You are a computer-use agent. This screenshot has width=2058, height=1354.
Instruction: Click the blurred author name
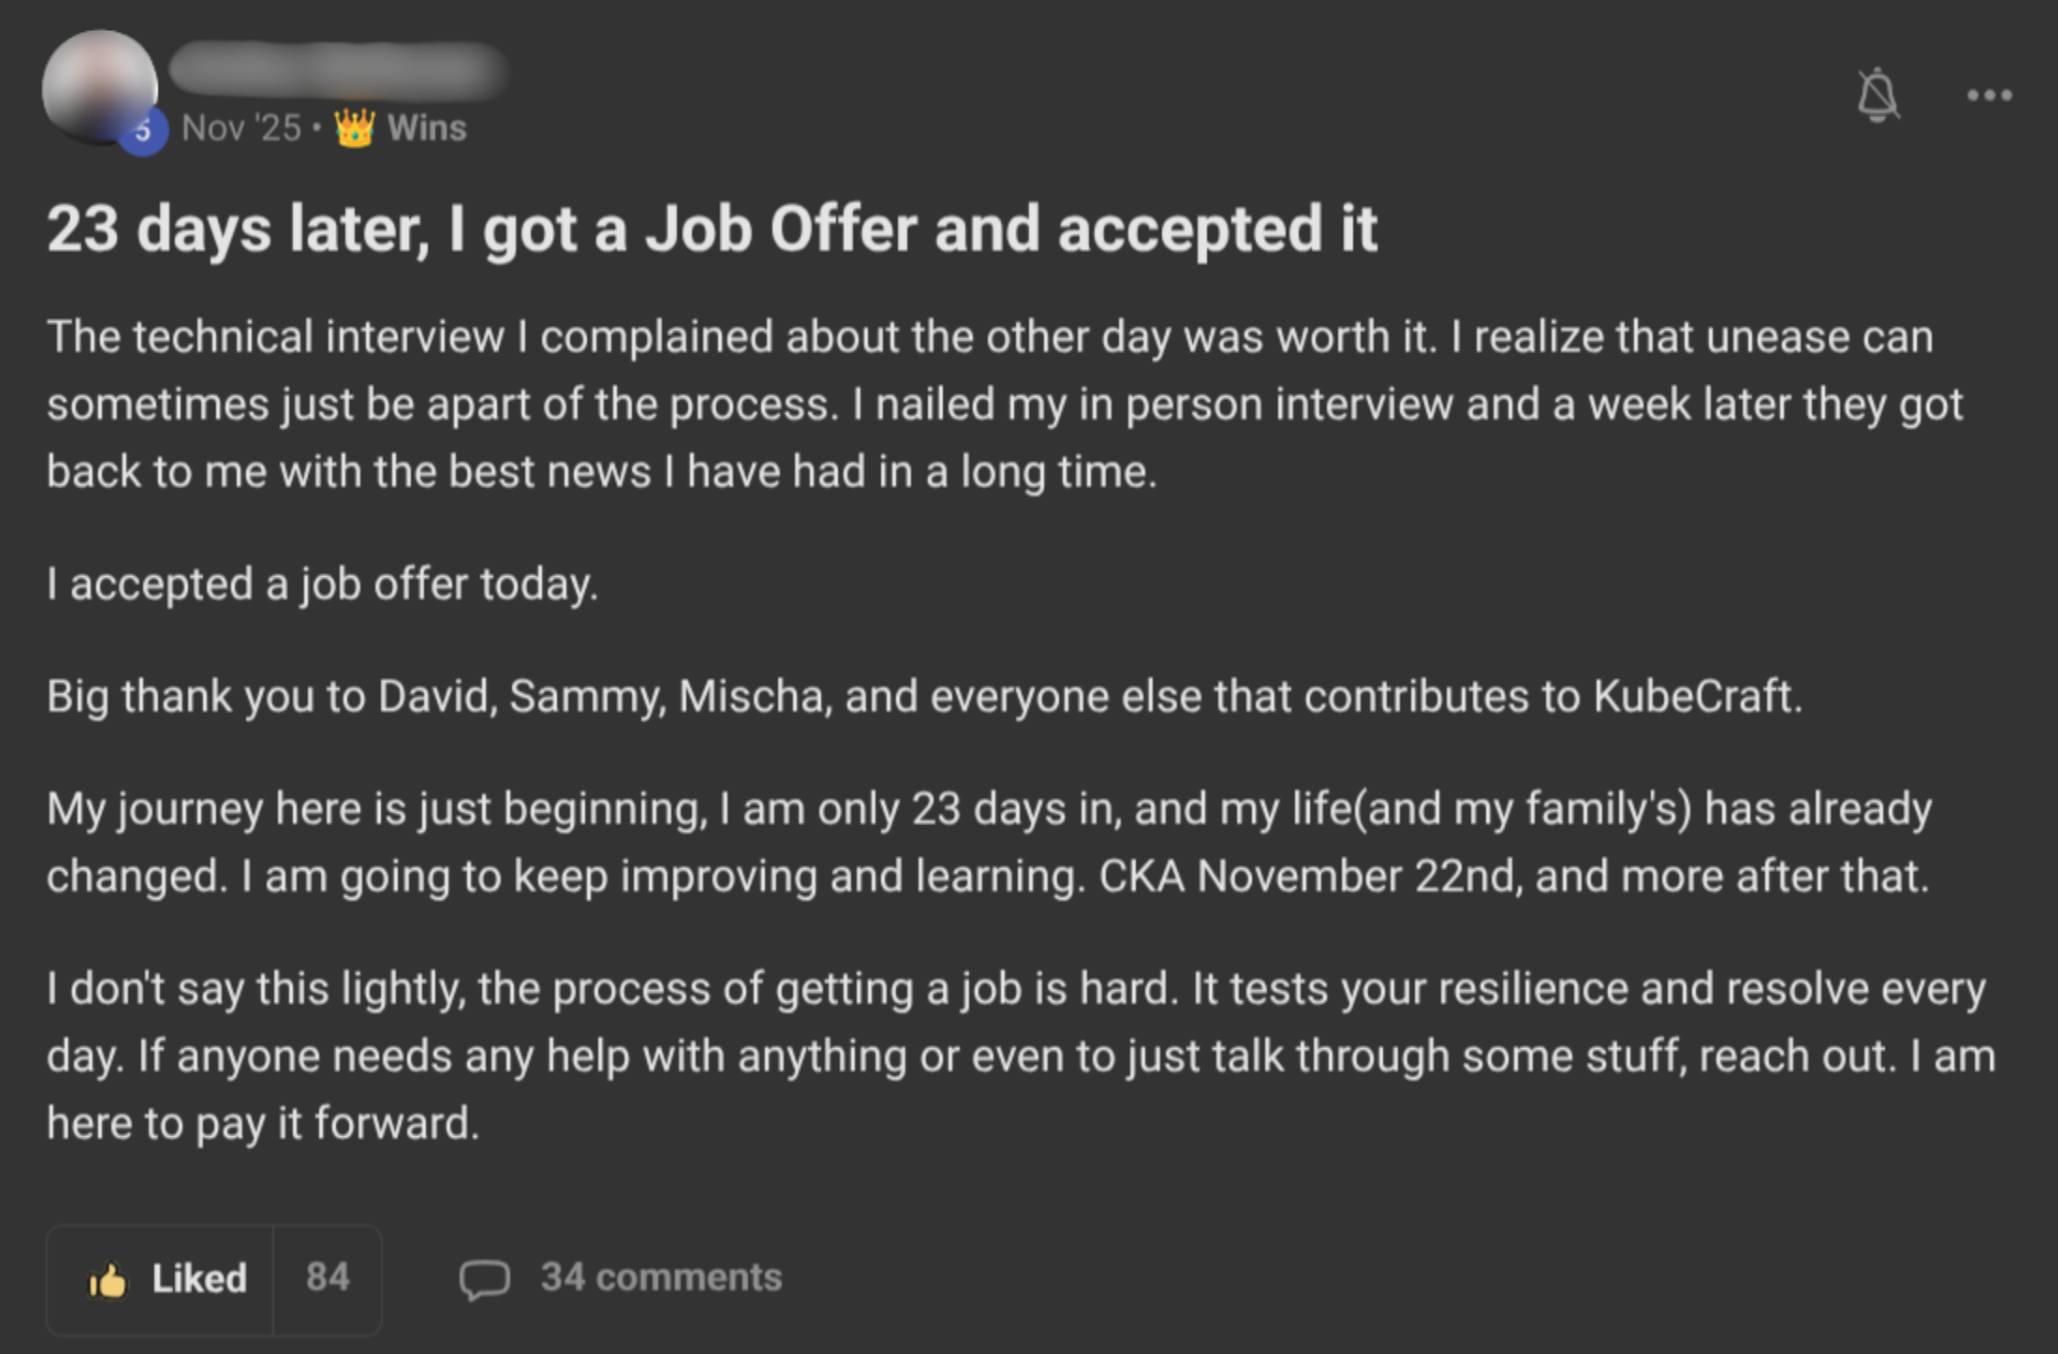click(x=338, y=70)
